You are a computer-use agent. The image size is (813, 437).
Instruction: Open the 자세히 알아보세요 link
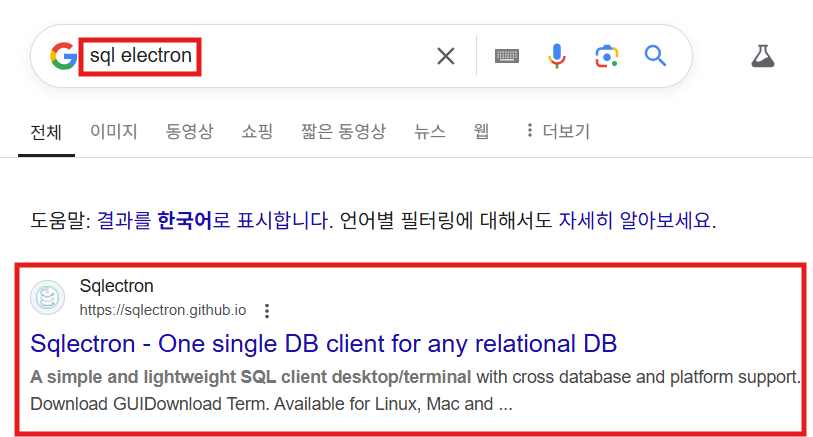coord(635,220)
